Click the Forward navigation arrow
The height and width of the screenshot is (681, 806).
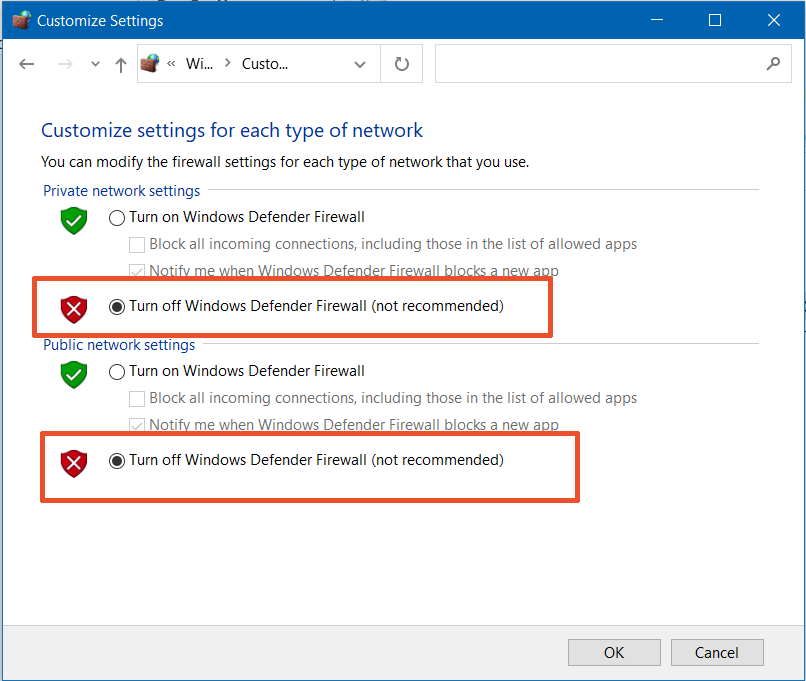[x=65, y=64]
